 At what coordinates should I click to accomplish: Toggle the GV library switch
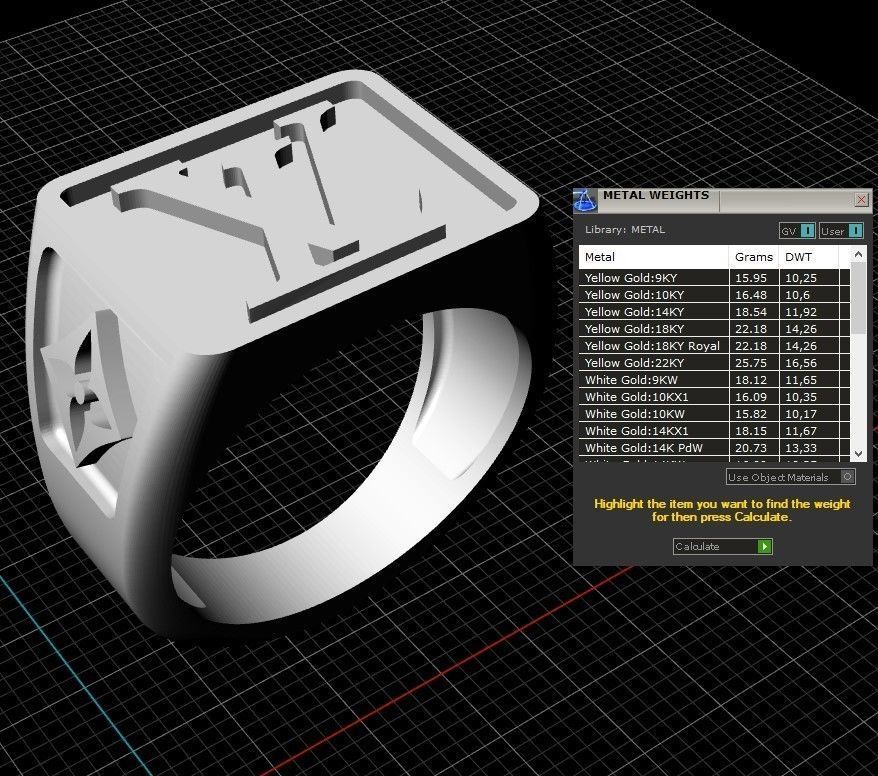tap(797, 231)
